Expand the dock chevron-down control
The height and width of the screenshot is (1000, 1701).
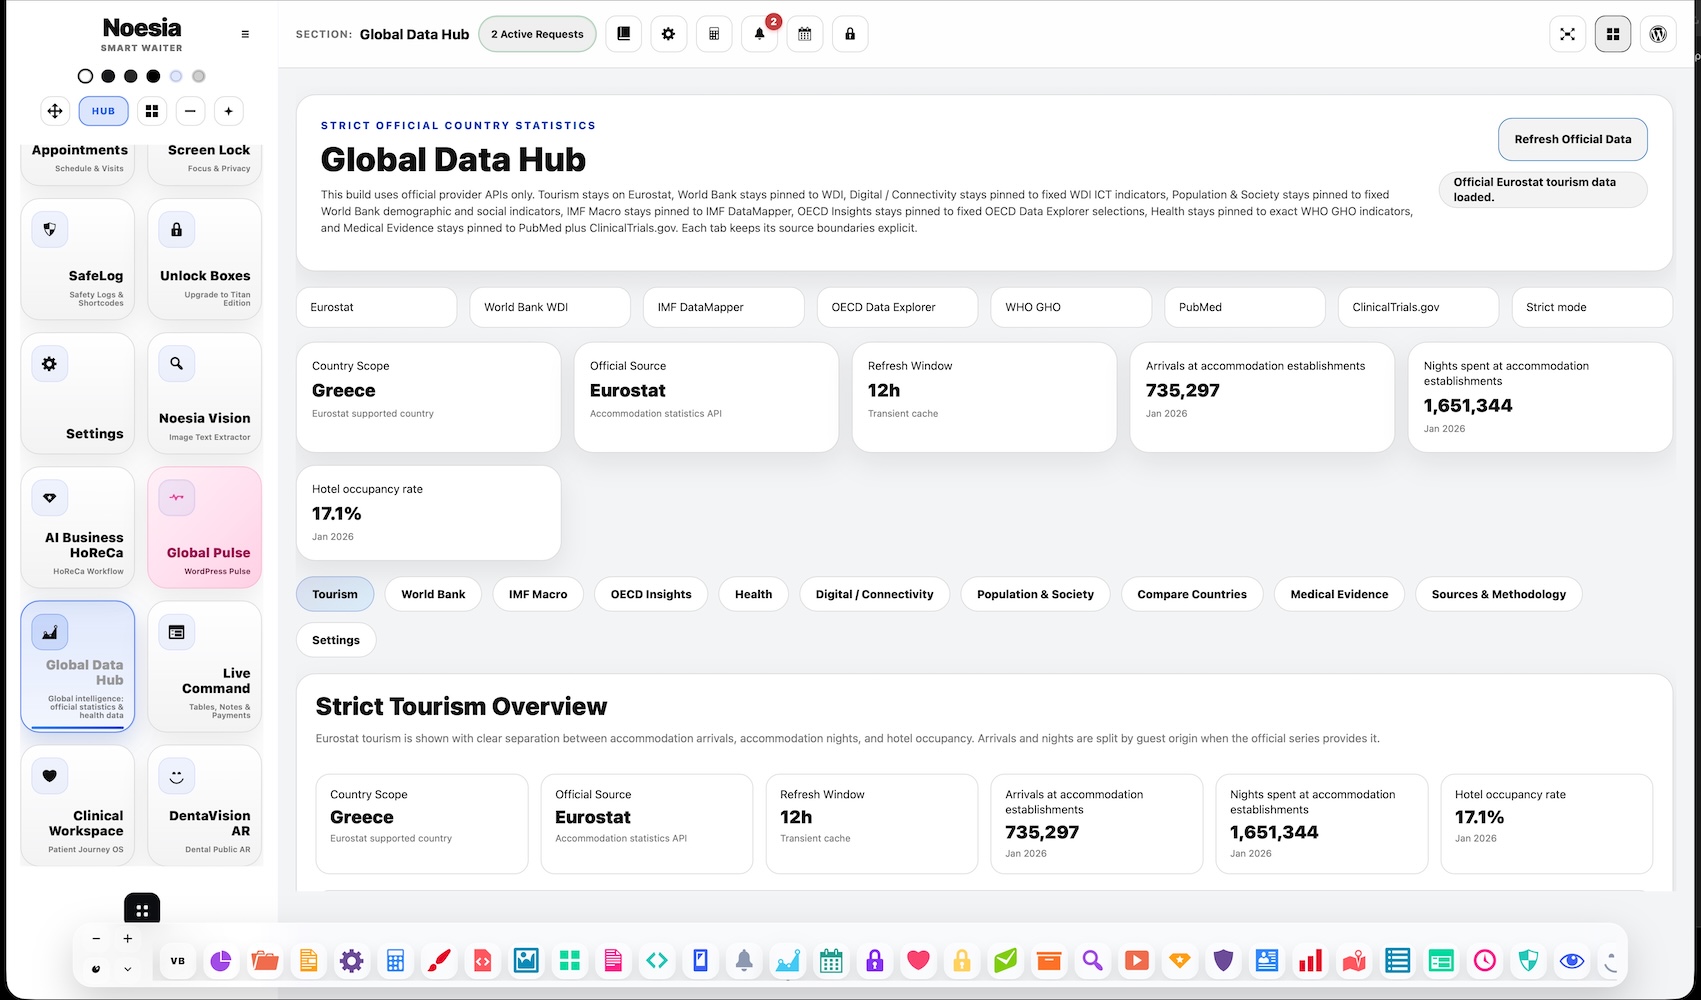[x=127, y=969]
